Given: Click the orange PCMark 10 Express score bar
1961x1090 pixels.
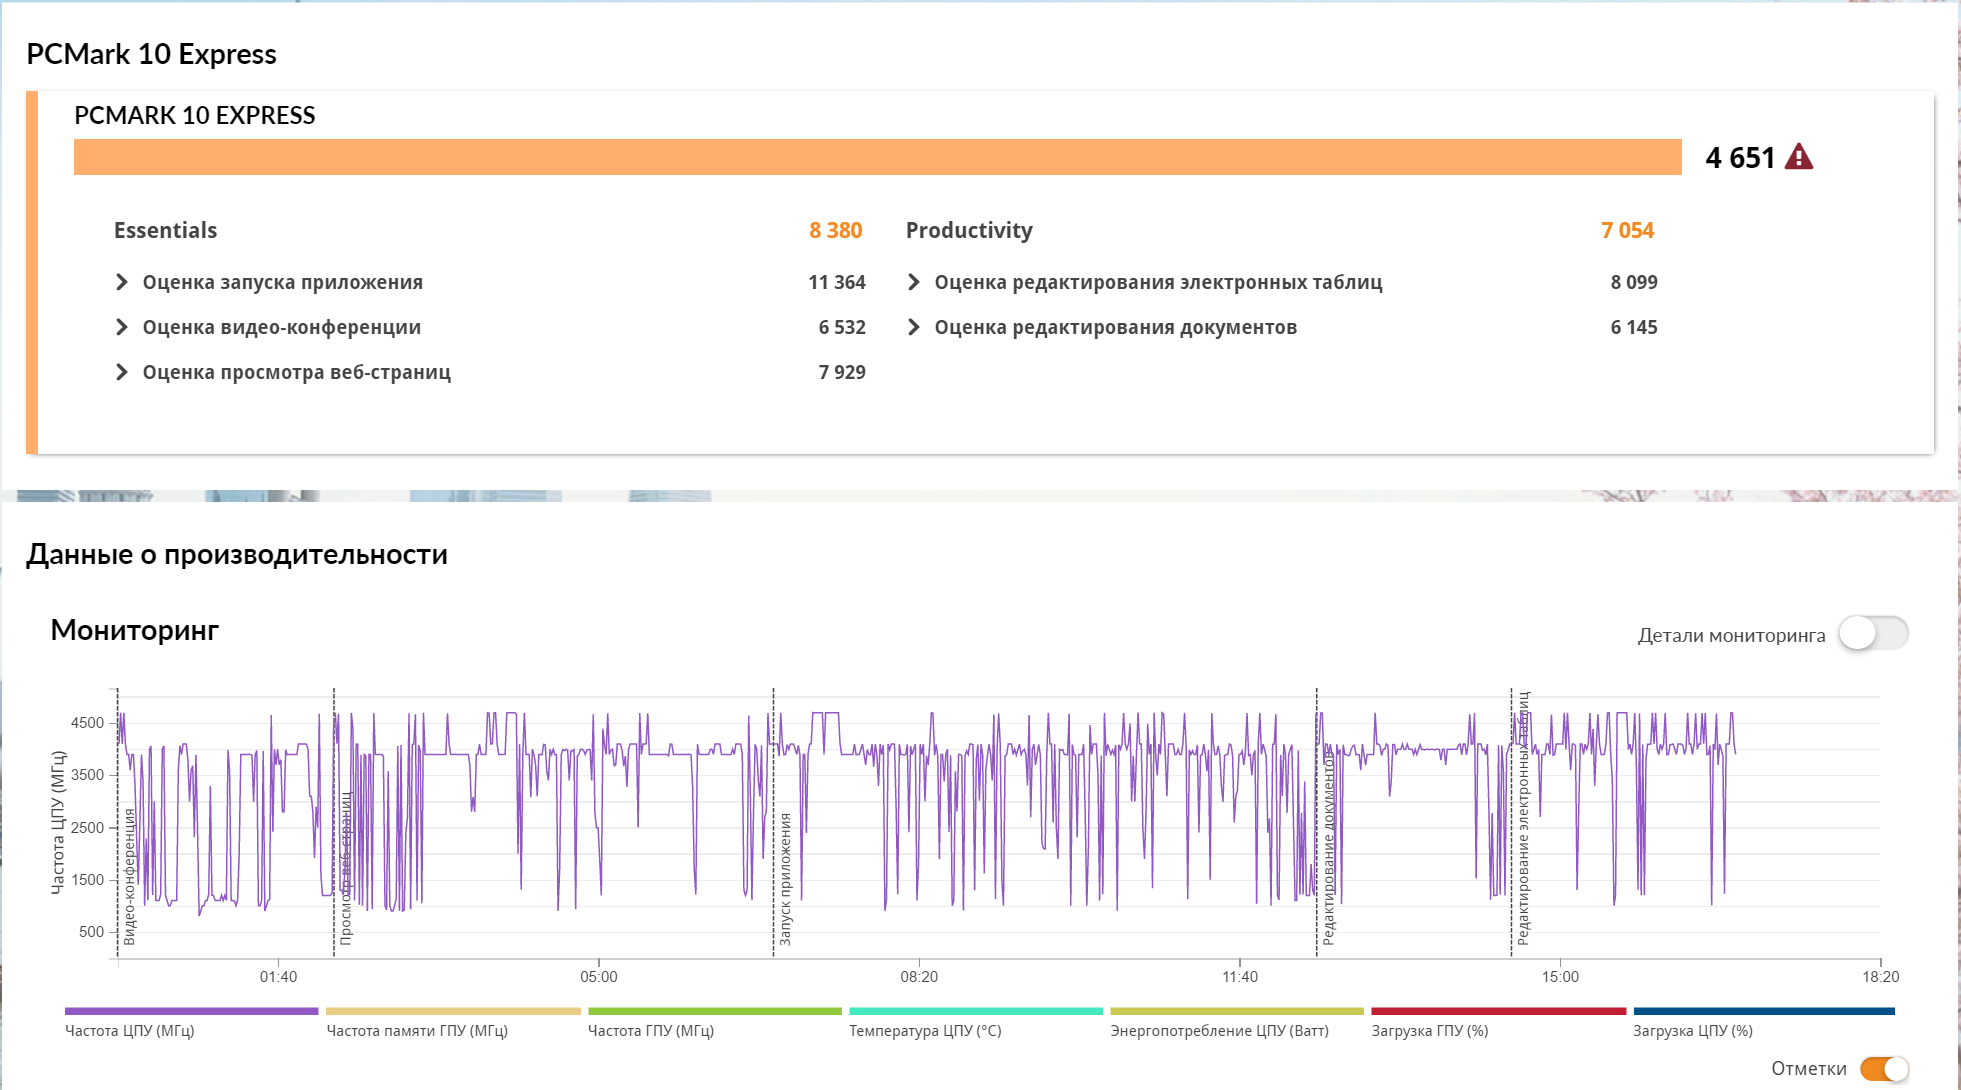Looking at the screenshot, I should pyautogui.click(x=877, y=157).
